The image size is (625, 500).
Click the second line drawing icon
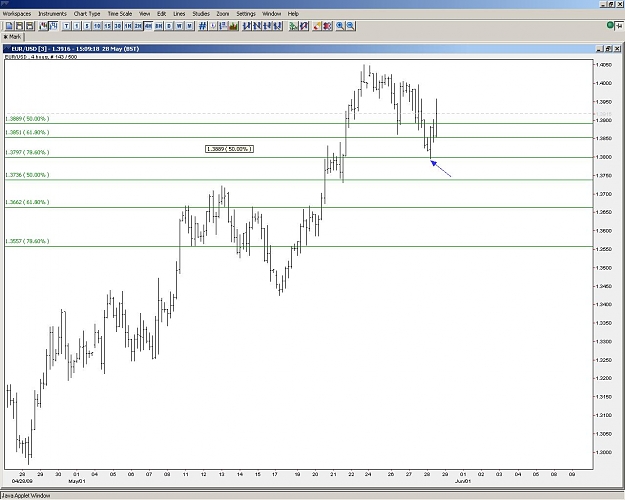(x=257, y=26)
